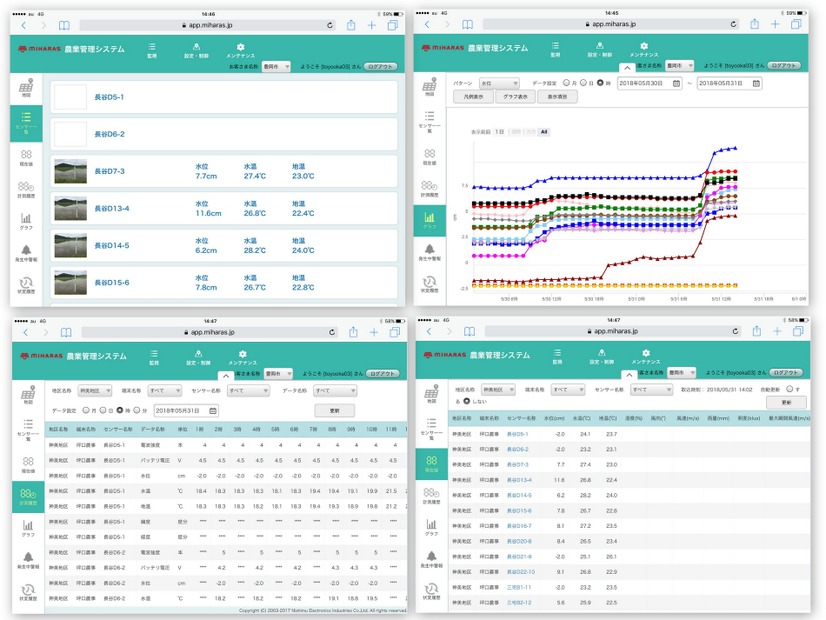Add new Safari tab in sensor list screen

[371, 25]
